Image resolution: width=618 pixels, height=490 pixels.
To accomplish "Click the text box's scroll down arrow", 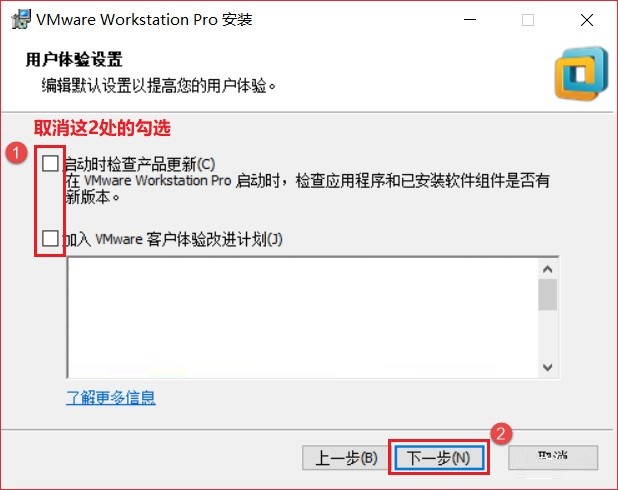I will point(547,367).
